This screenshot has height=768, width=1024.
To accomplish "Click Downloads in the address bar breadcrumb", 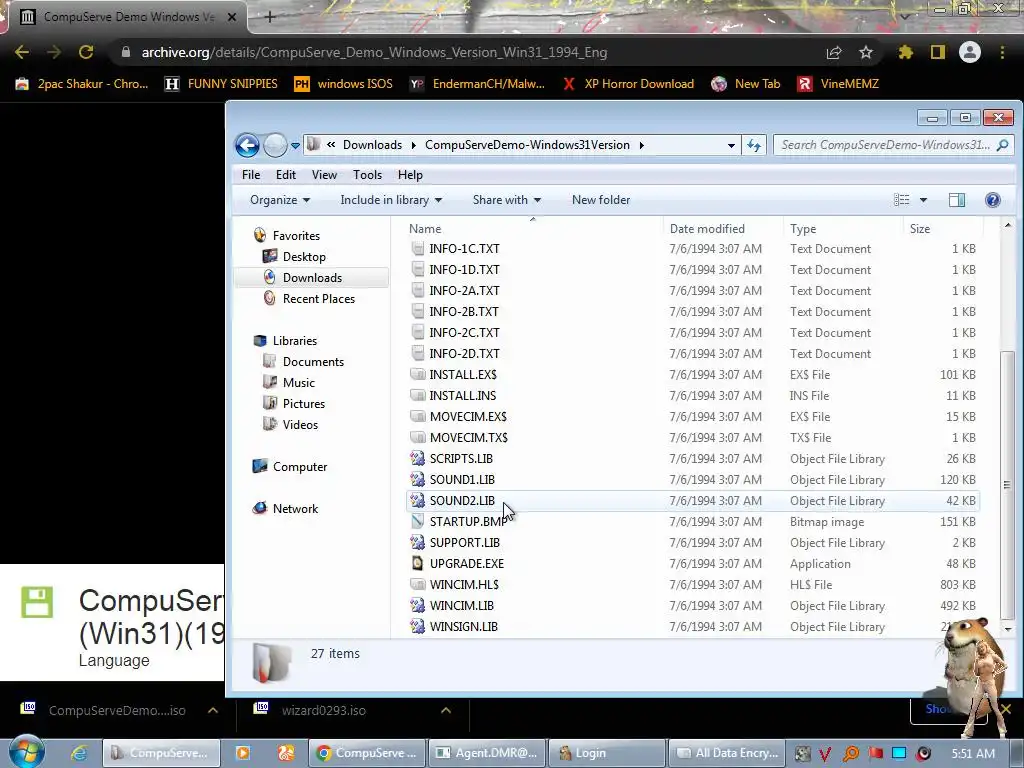I will tap(372, 145).
